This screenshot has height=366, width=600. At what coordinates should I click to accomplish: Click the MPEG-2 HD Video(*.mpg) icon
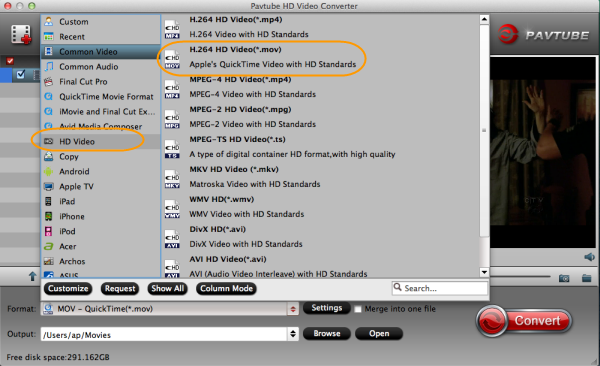pos(172,119)
